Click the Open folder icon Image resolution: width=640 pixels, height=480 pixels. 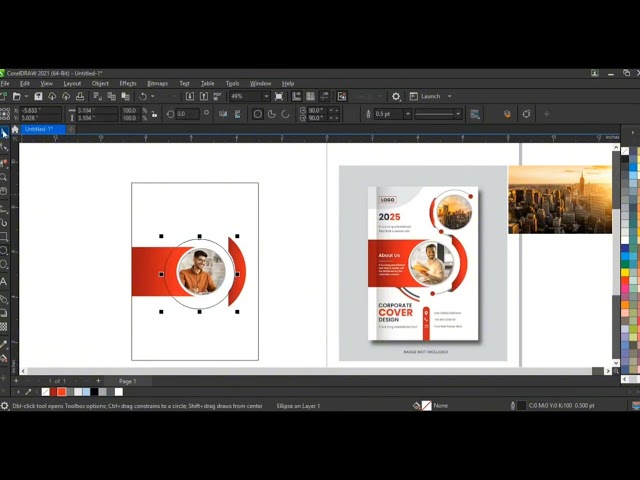point(17,96)
